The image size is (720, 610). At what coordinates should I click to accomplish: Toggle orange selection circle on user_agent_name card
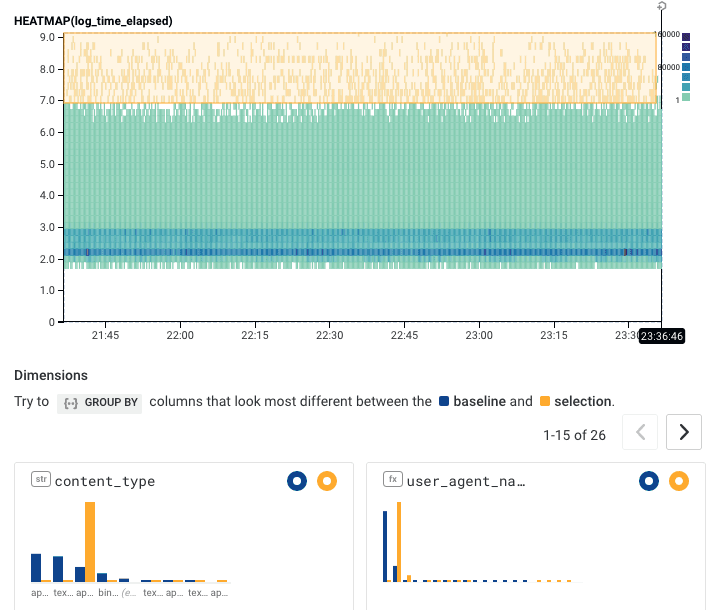pyautogui.click(x=679, y=481)
